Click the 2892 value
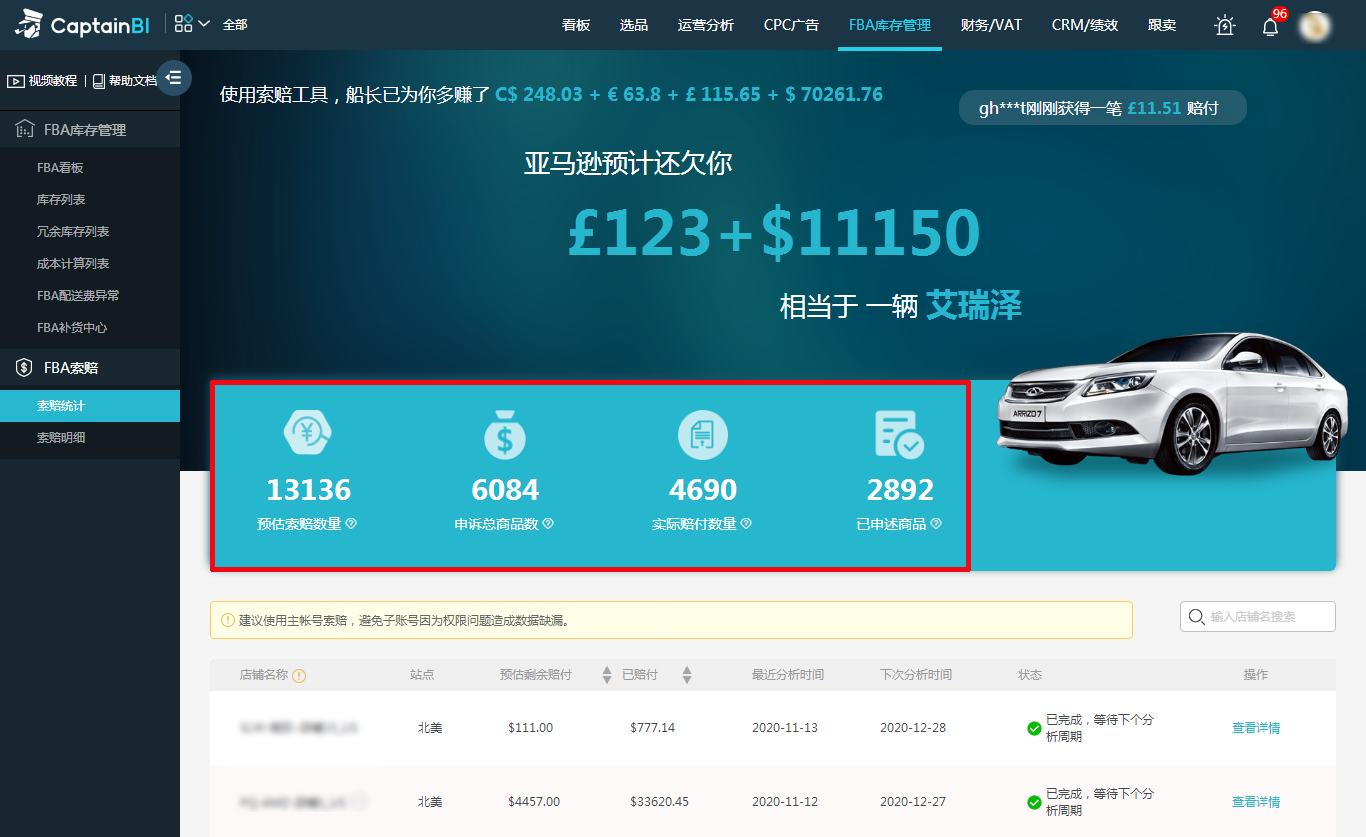Image resolution: width=1366 pixels, height=837 pixels. point(900,490)
